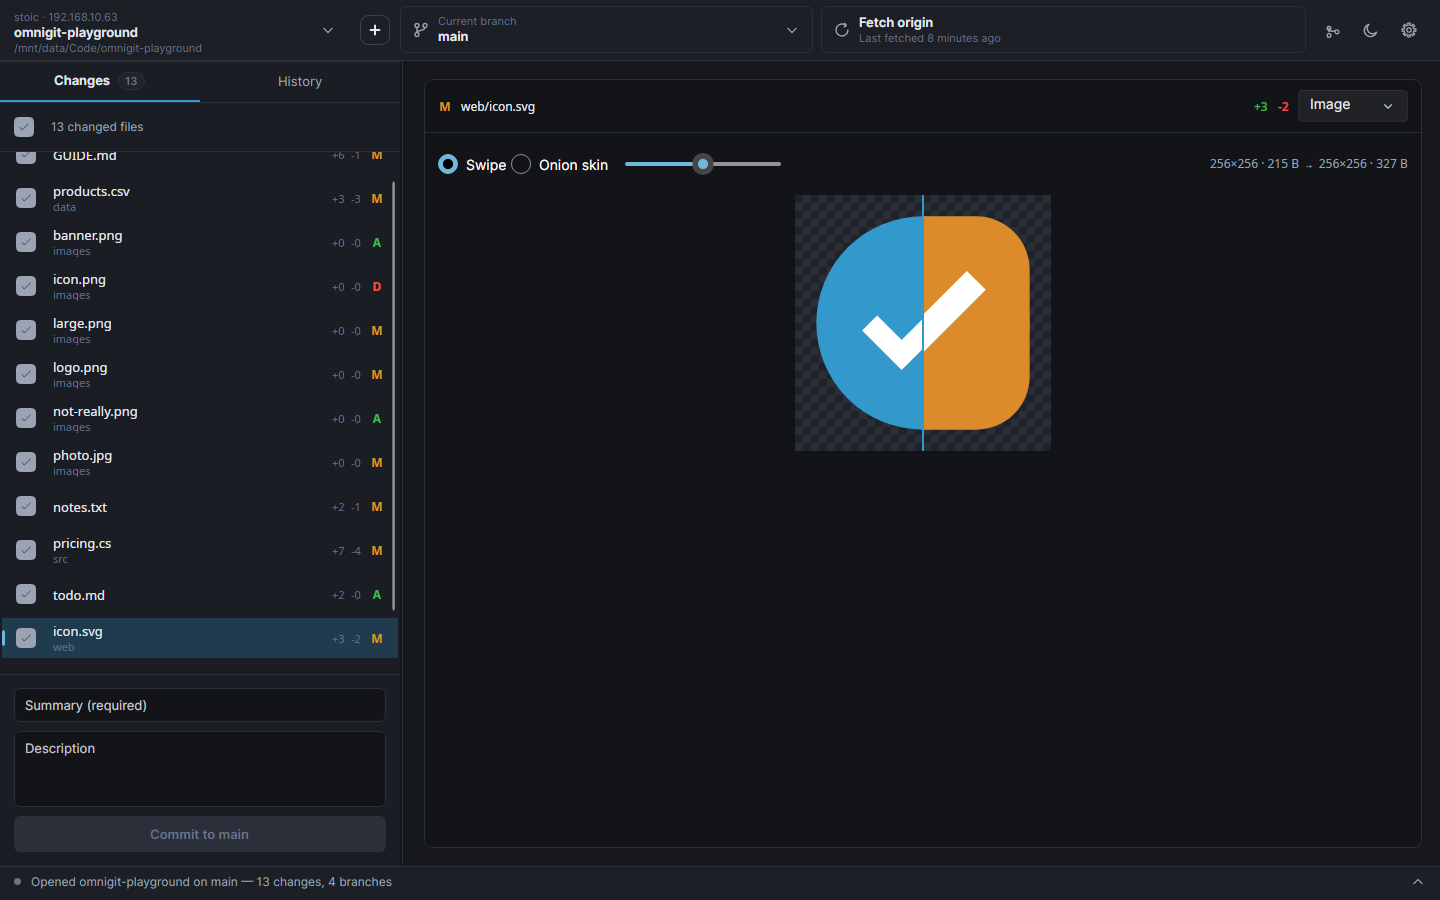The width and height of the screenshot is (1440, 900).
Task: Toggle dark mode with the moon icon
Action: 1370,31
